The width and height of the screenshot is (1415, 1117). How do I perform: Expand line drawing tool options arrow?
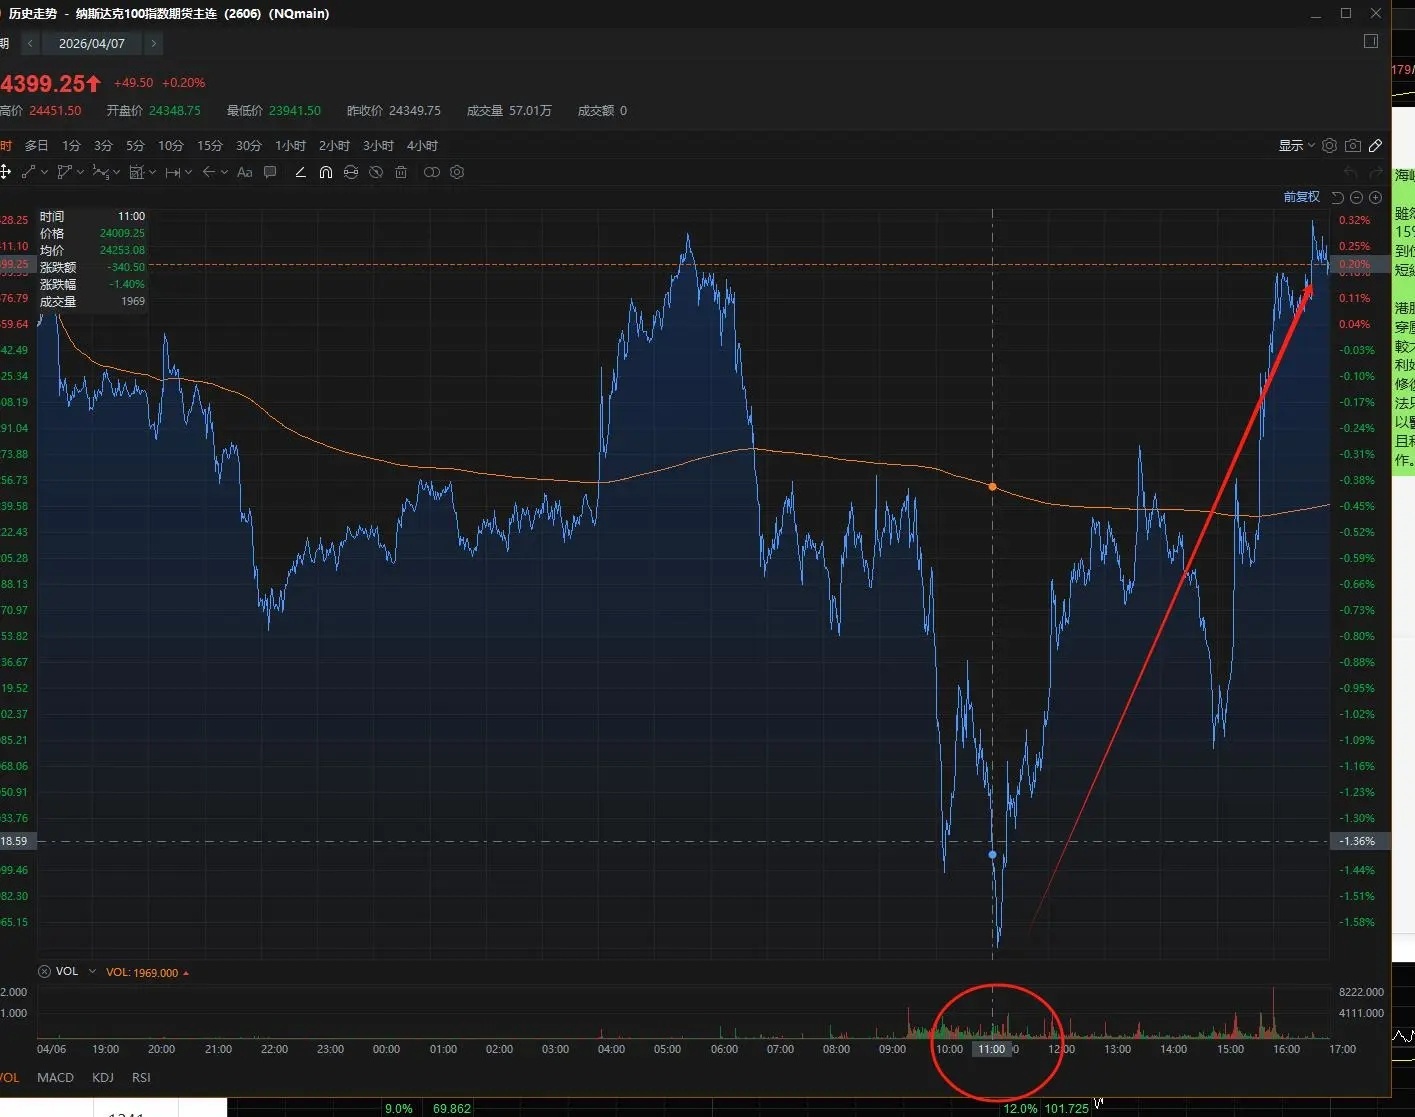point(44,173)
